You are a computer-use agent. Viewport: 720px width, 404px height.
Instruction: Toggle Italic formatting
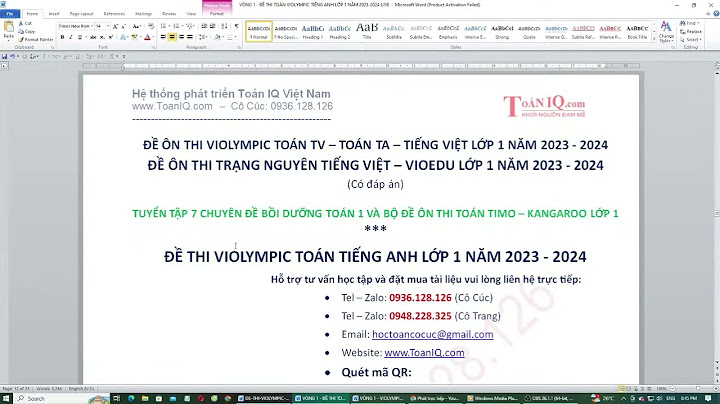tap(71, 37)
